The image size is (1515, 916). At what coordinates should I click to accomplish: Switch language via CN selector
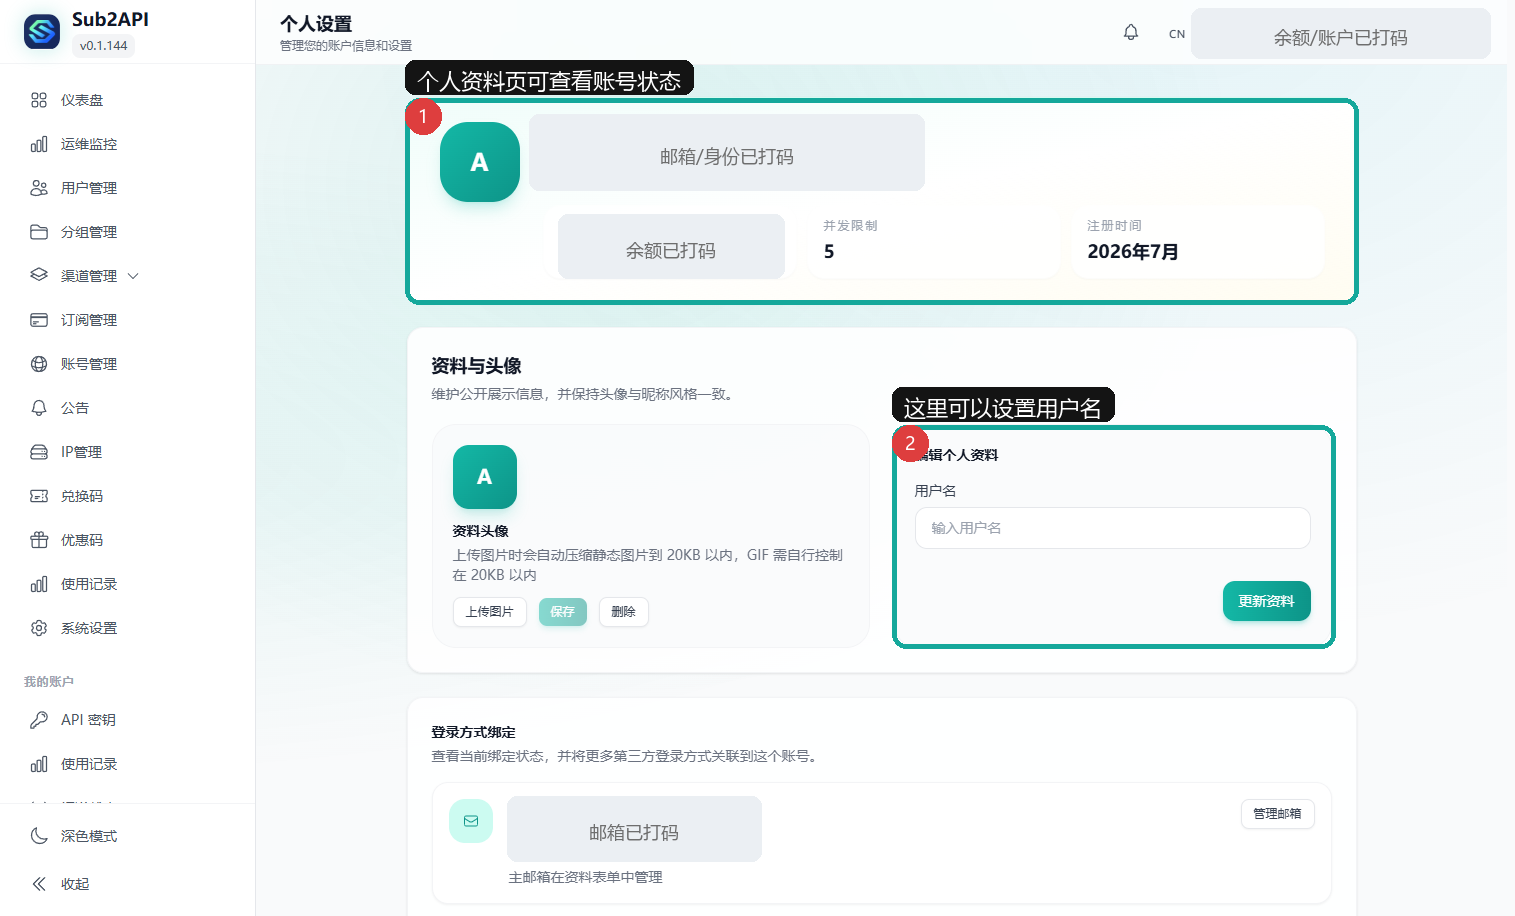(1177, 34)
